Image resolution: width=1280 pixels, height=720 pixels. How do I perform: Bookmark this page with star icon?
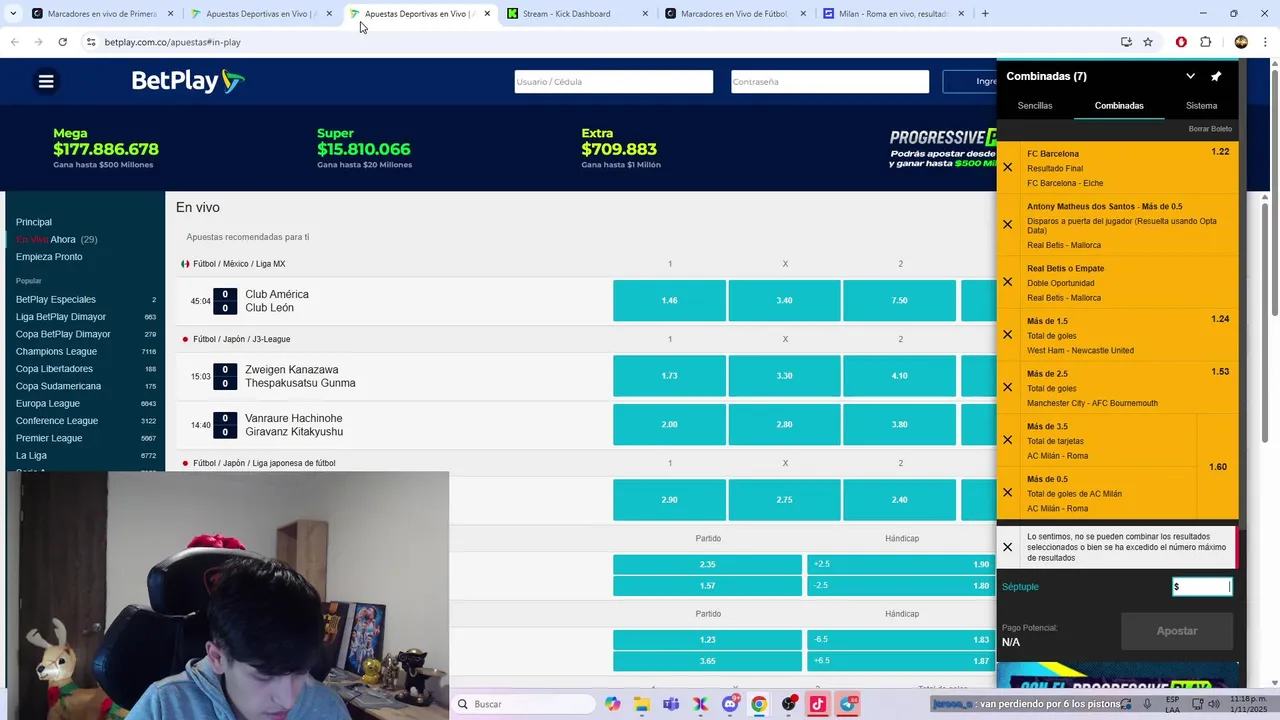(1148, 42)
